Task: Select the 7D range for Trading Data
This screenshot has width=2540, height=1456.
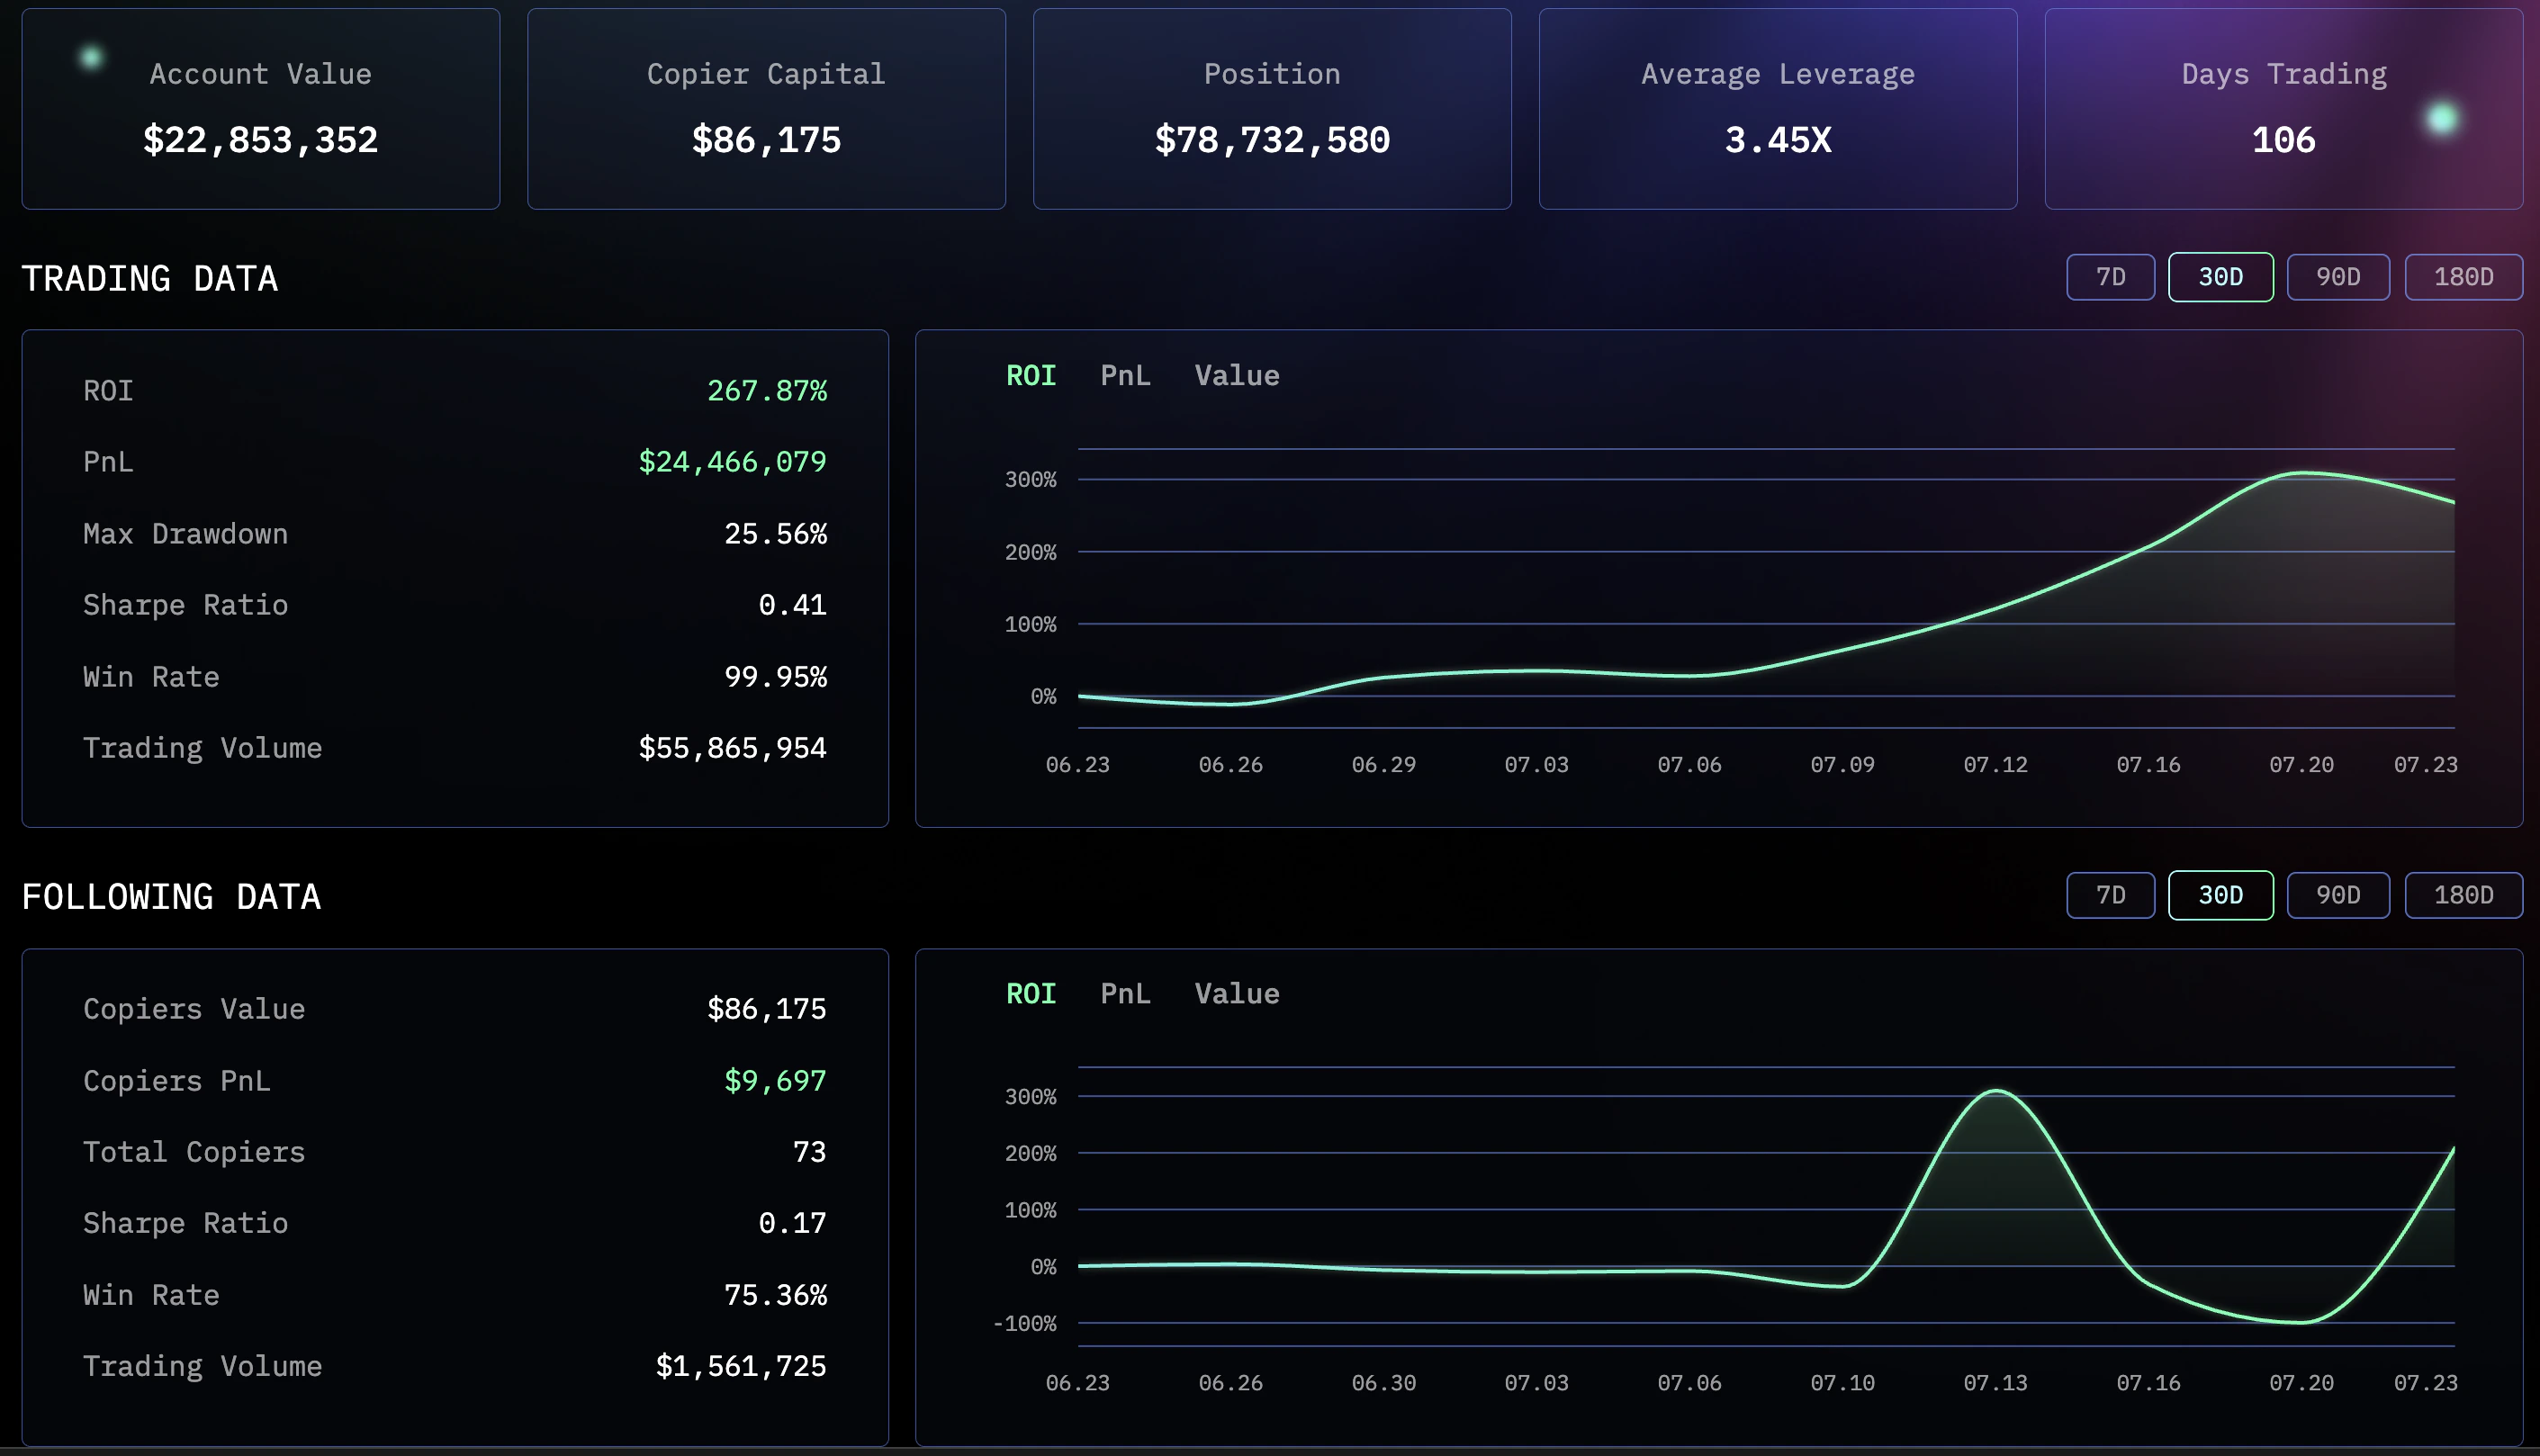Action: click(x=2110, y=277)
